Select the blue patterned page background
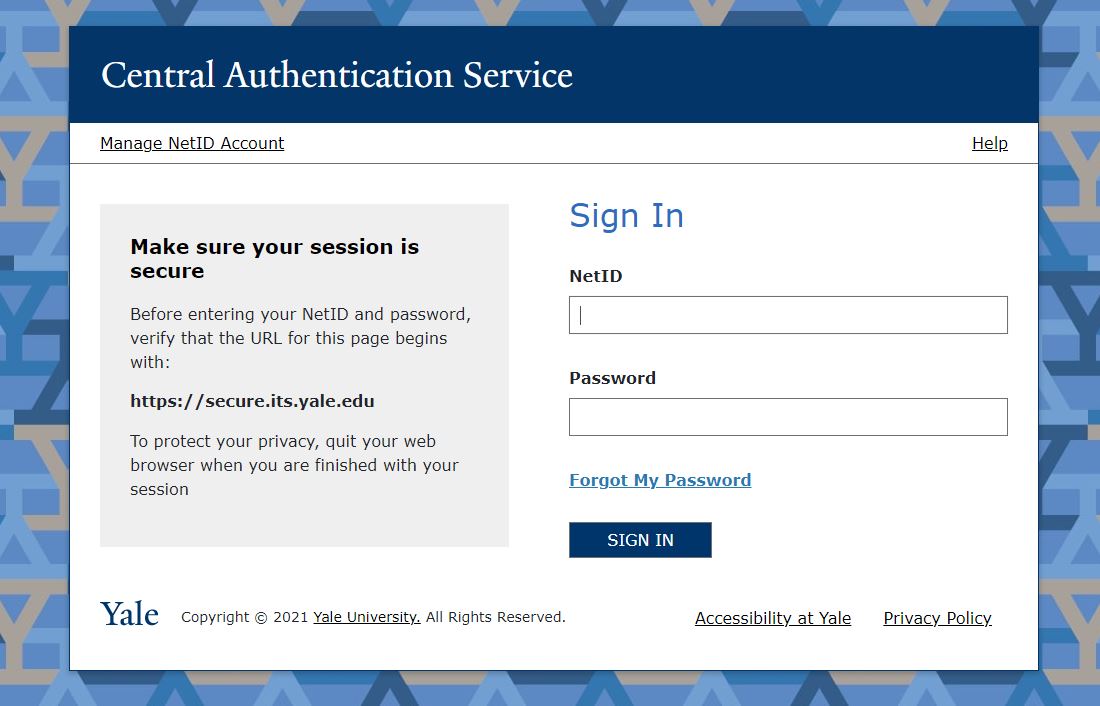Screen dimensions: 1100x706 33,350
